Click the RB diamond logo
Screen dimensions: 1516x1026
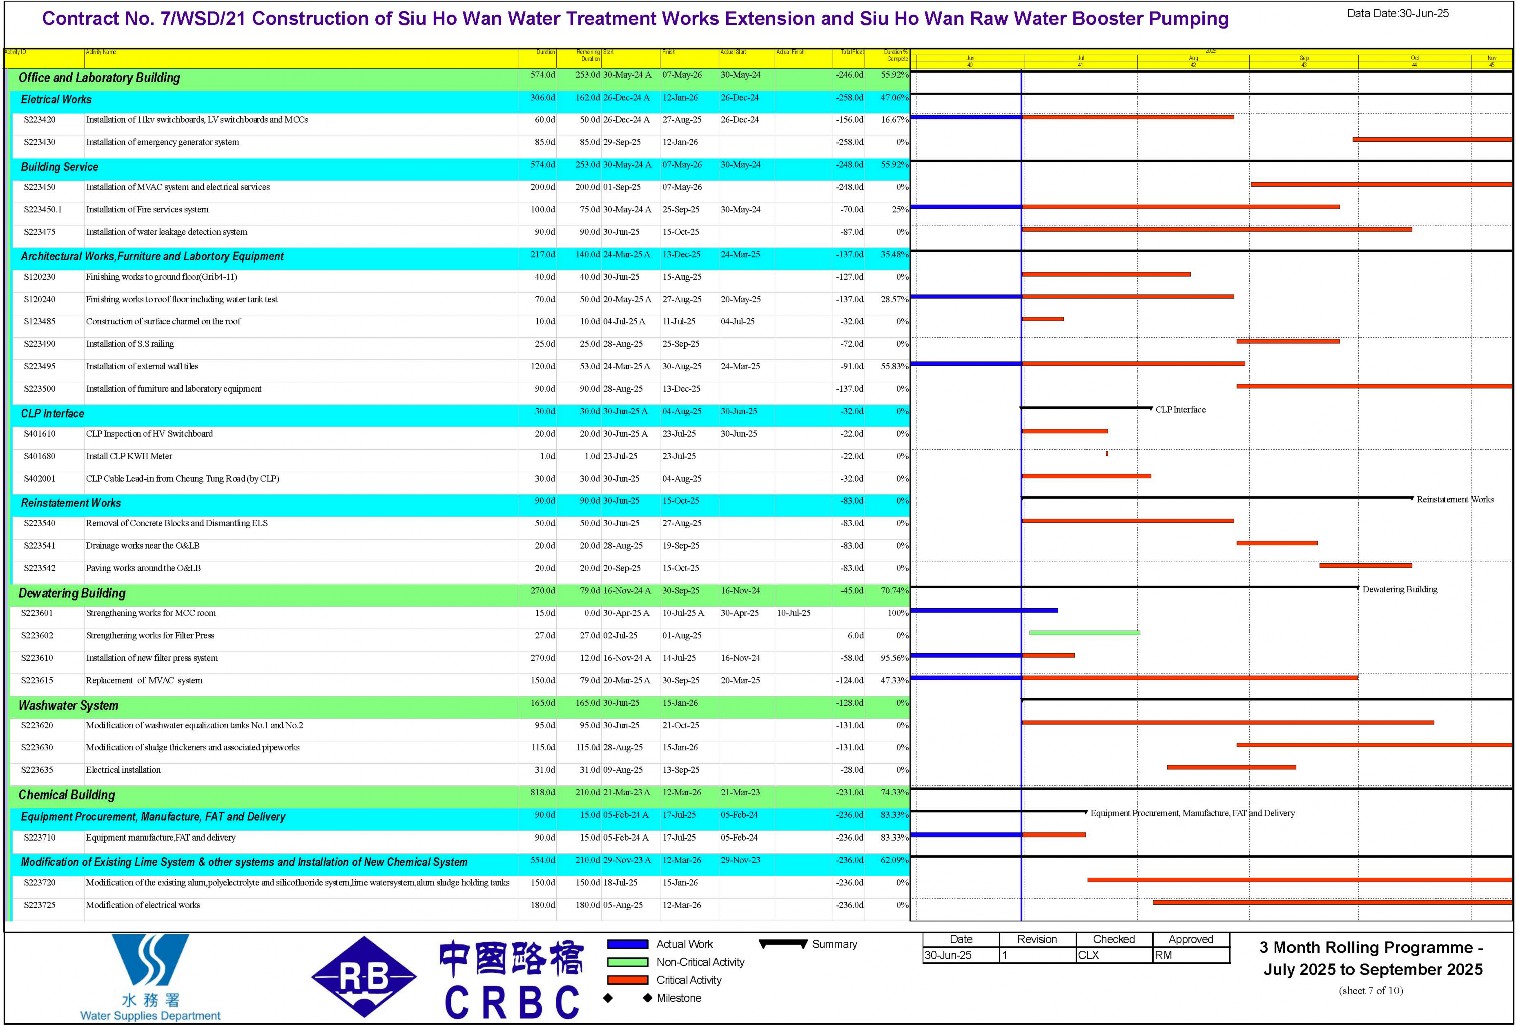(364, 977)
